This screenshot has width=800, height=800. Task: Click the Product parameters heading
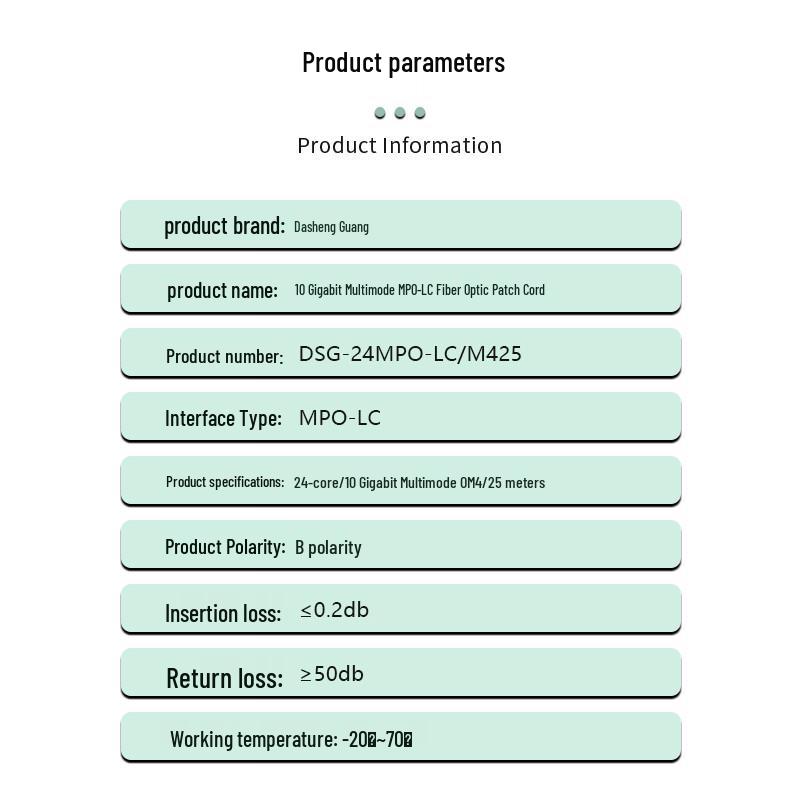point(403,63)
